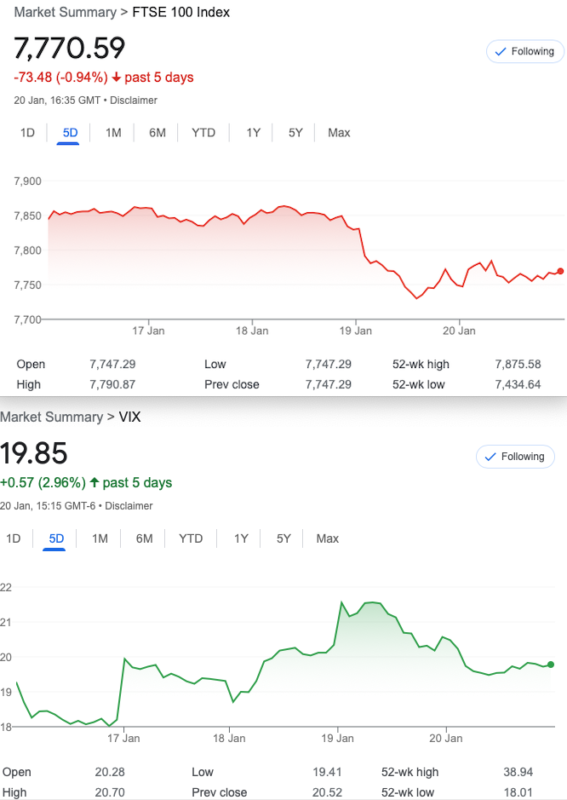Click VIX Low value 19.41

pyautogui.click(x=327, y=772)
